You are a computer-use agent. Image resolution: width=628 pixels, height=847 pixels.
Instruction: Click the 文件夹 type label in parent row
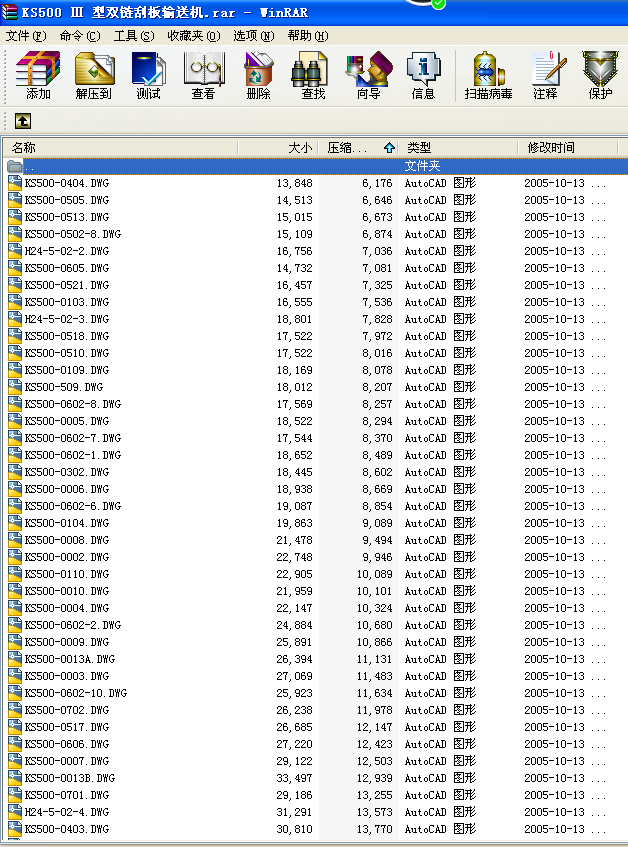[422, 166]
